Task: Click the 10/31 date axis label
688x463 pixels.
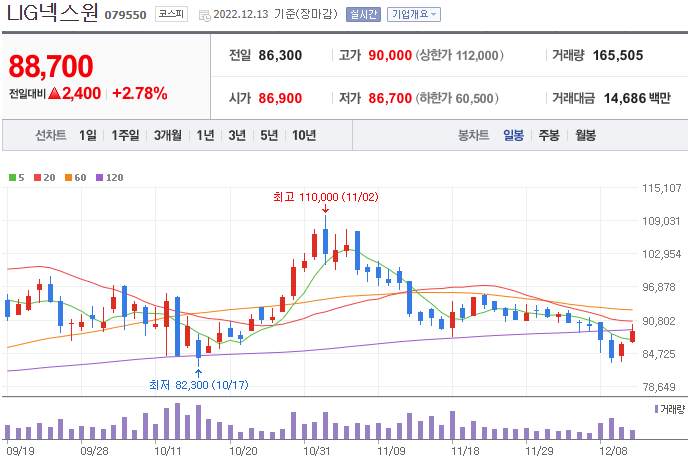Action: tap(317, 451)
